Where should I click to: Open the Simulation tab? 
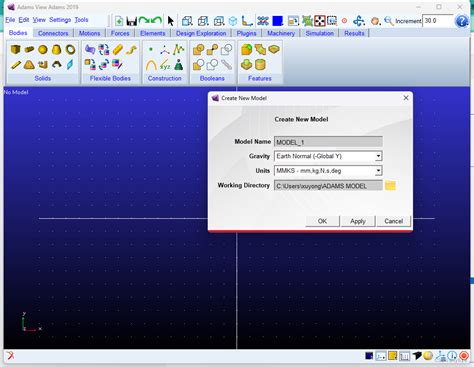tap(320, 33)
